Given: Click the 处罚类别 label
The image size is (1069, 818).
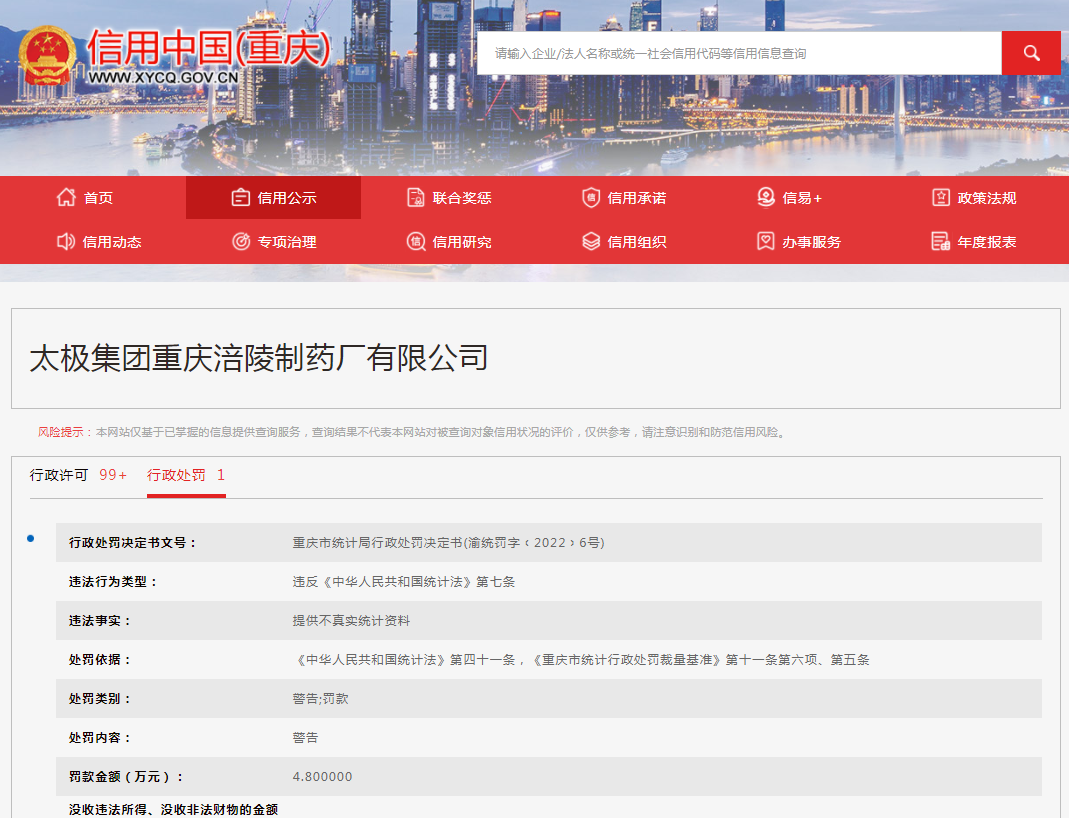Looking at the screenshot, I should (100, 699).
